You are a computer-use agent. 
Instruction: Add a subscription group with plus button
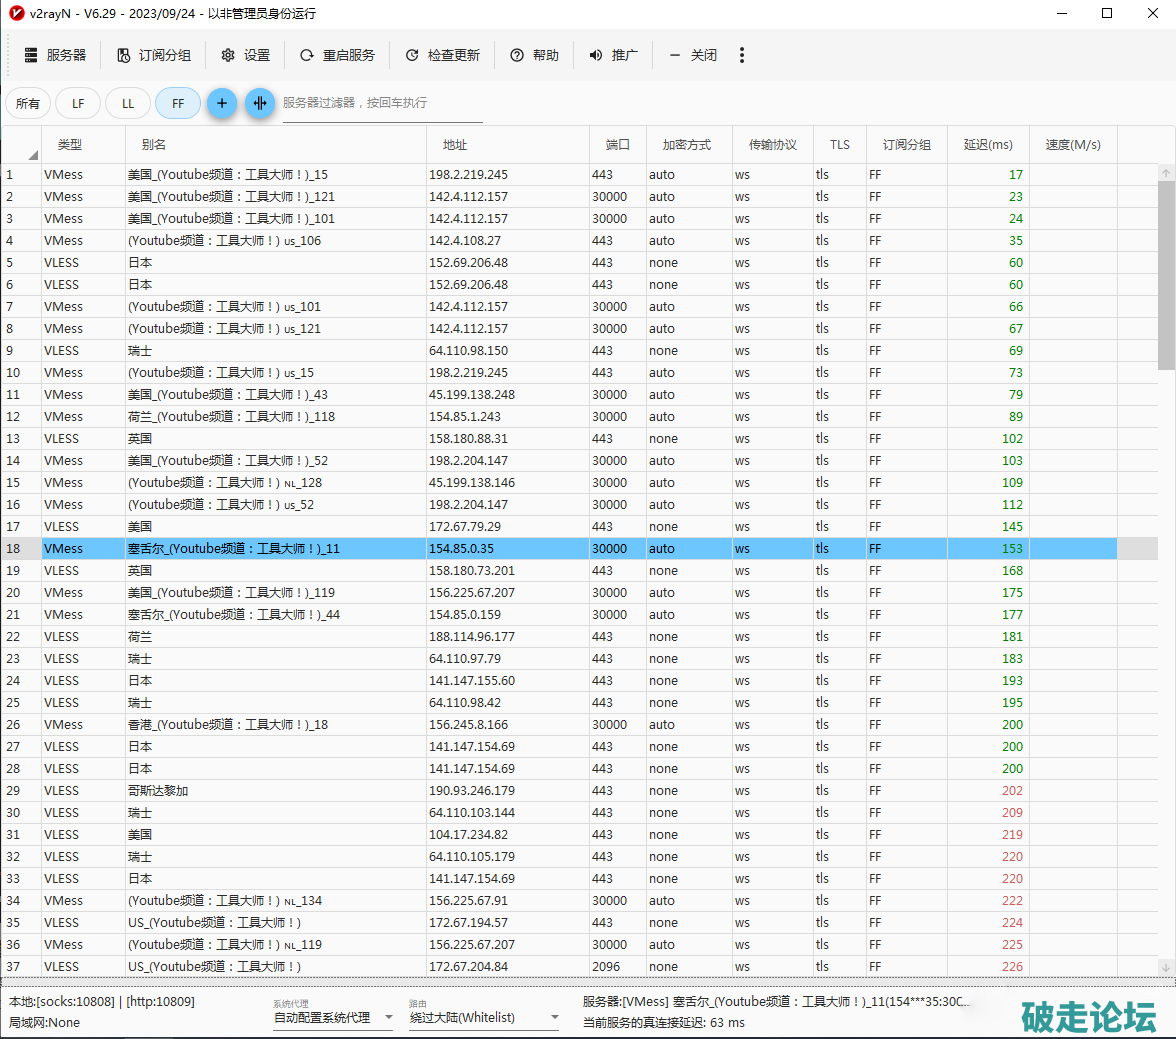[222, 103]
